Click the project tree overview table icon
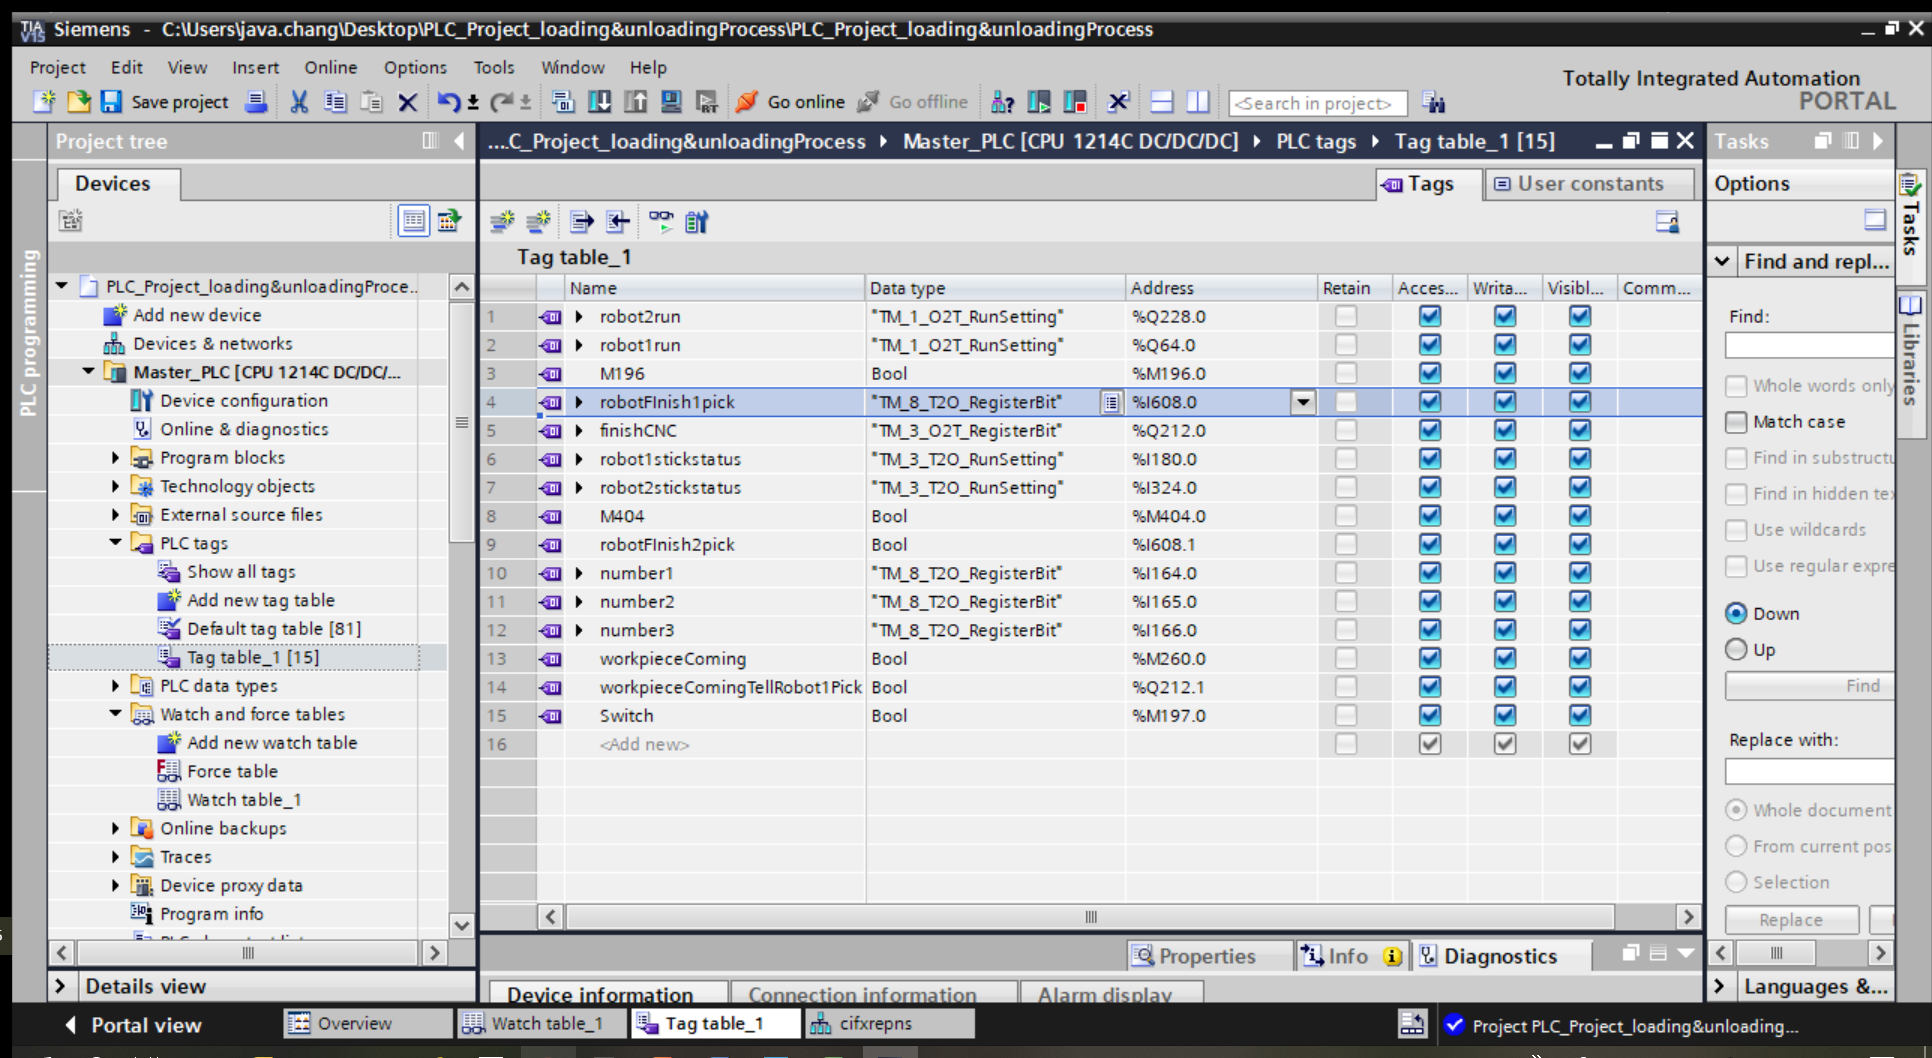1932x1058 pixels. (413, 221)
